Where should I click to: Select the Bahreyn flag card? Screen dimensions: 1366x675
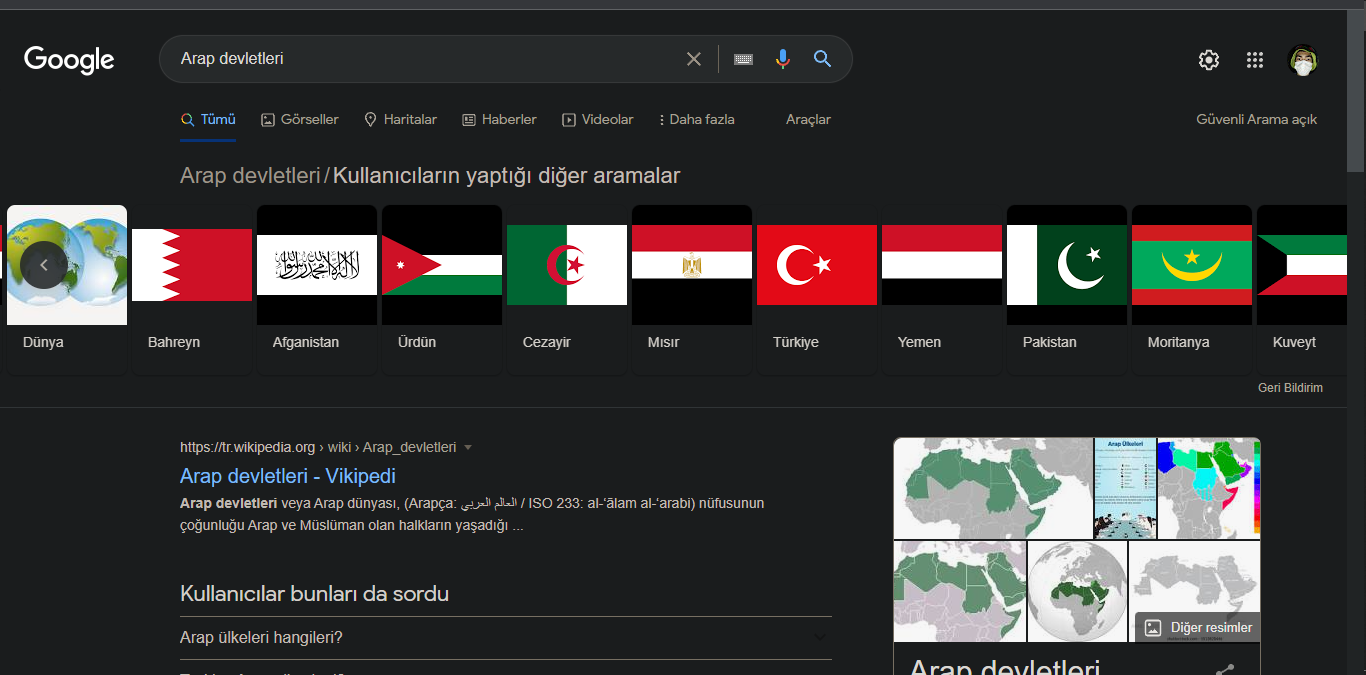tap(192, 289)
